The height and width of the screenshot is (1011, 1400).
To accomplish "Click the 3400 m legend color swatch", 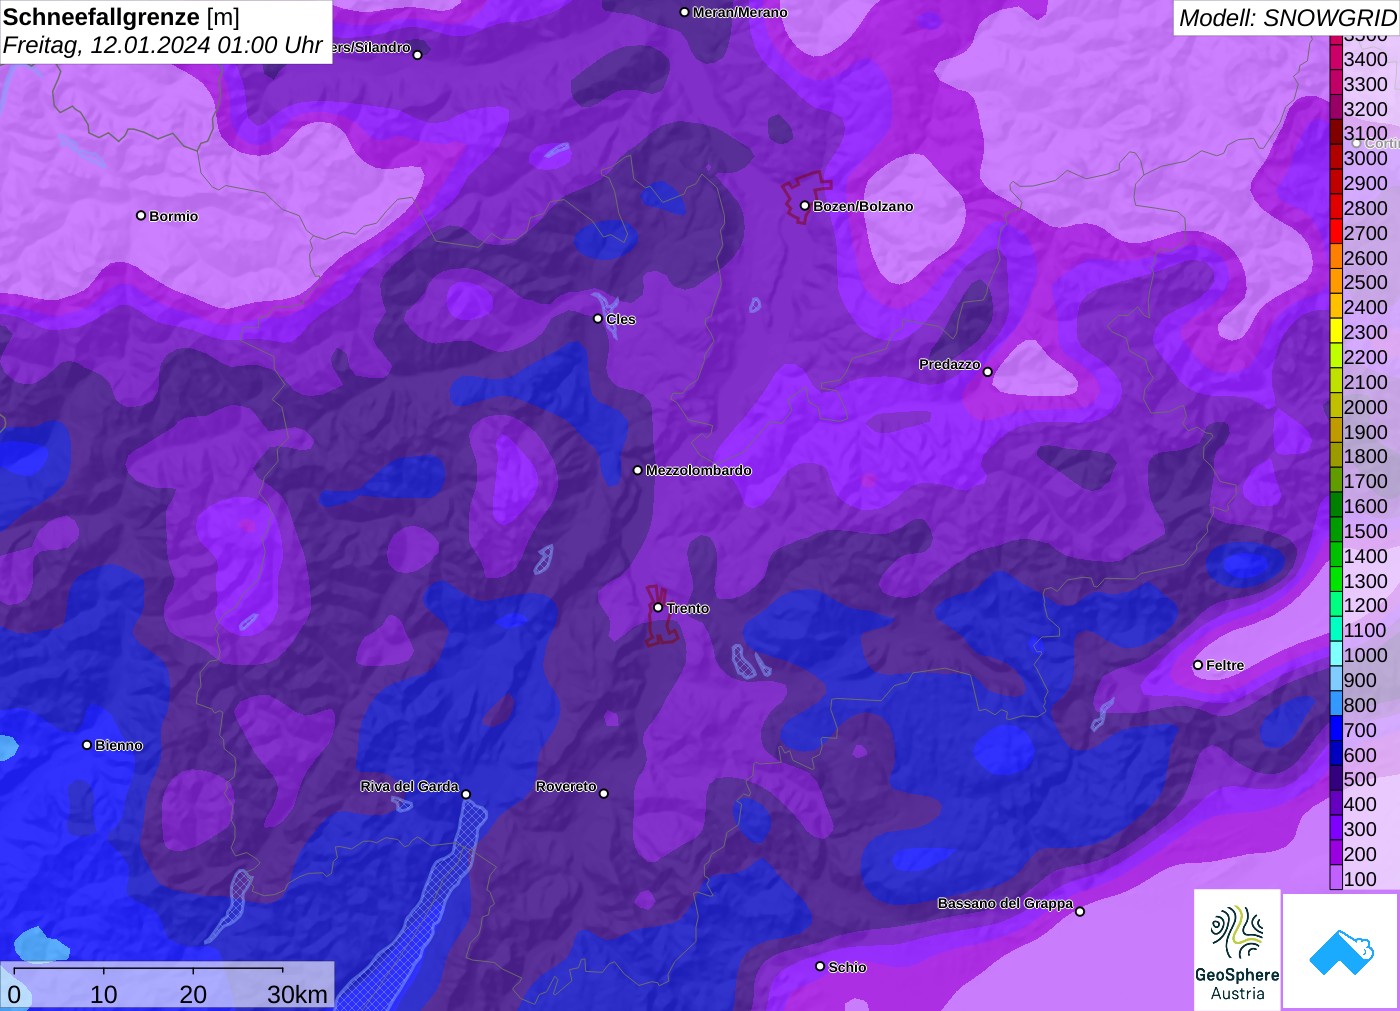I will pyautogui.click(x=1336, y=58).
